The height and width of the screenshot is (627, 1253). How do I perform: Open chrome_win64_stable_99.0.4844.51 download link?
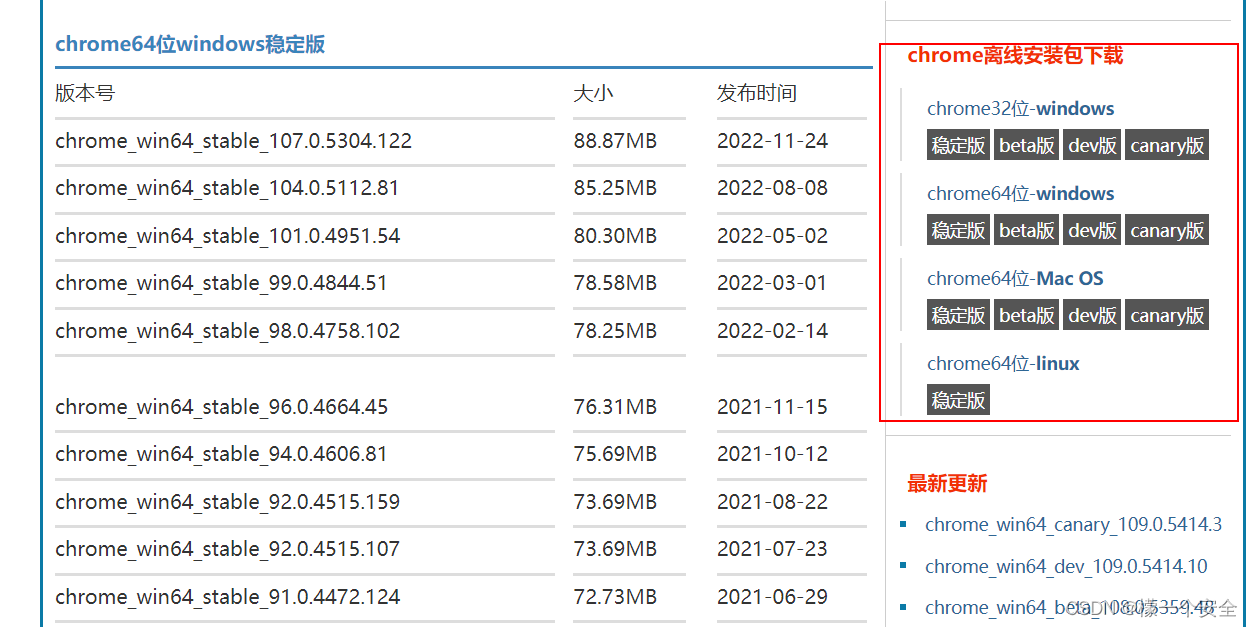(x=221, y=283)
